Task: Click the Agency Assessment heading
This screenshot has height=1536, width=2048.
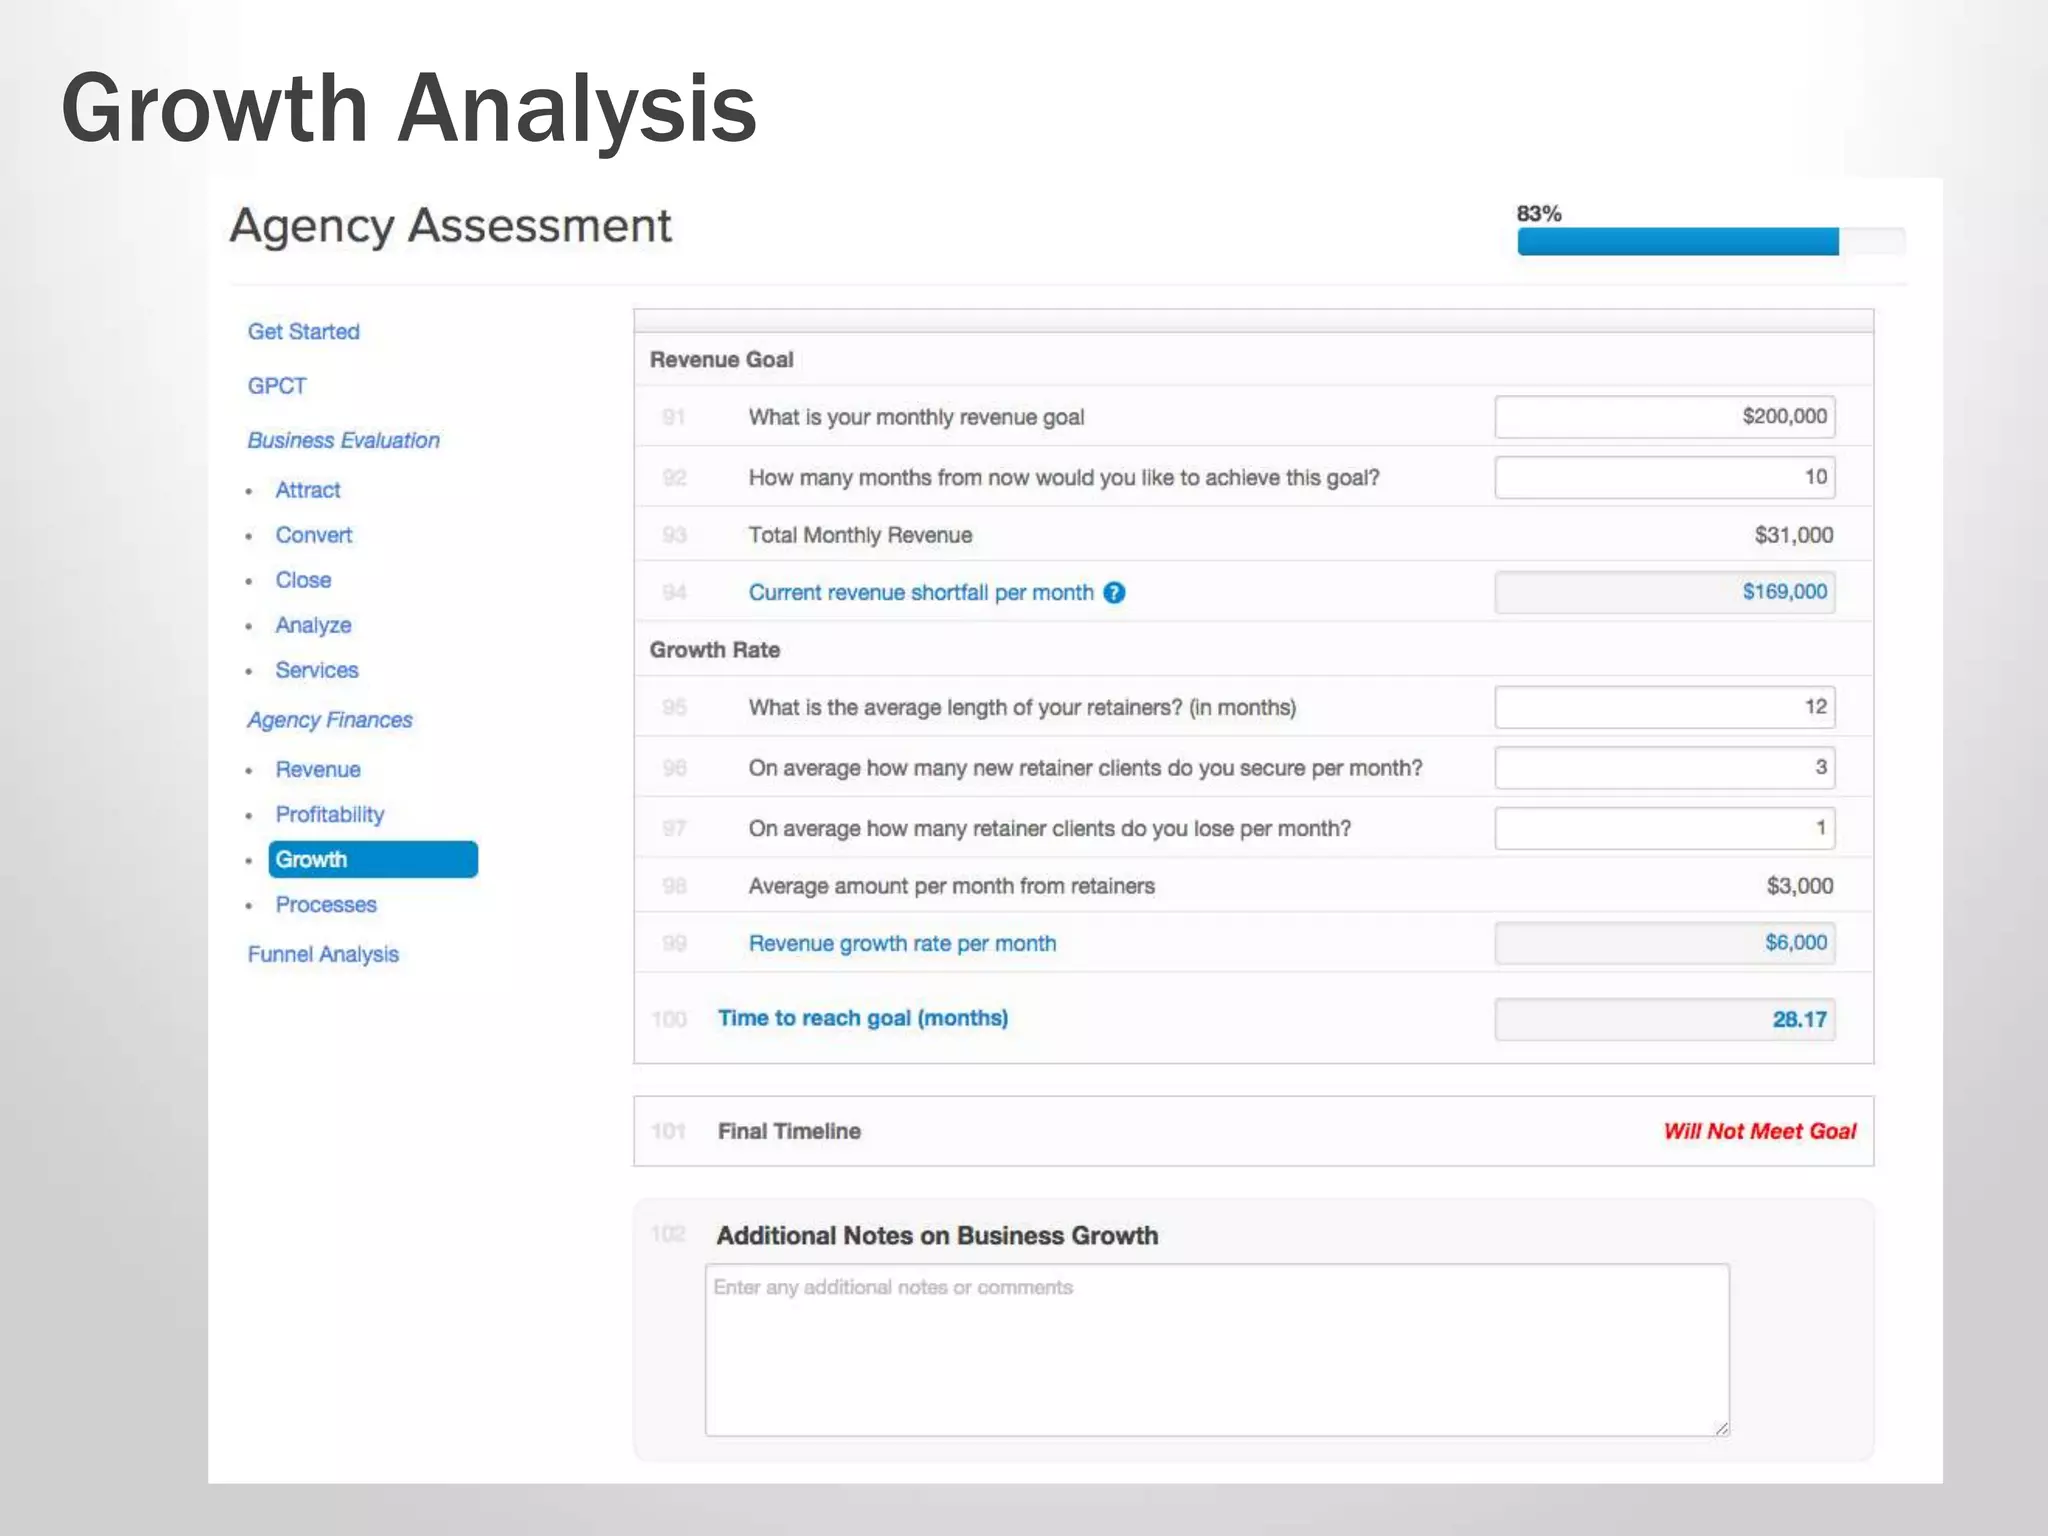Action: point(451,226)
